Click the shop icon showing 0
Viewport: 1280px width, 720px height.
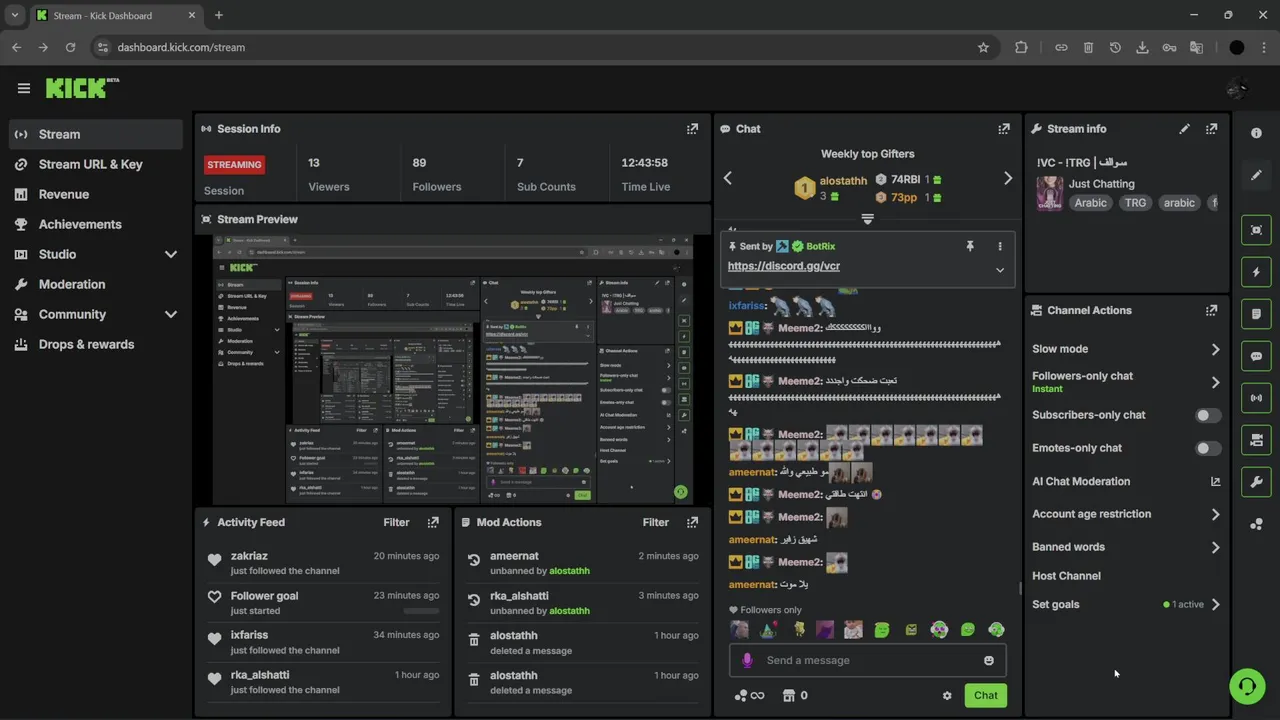[x=795, y=696]
